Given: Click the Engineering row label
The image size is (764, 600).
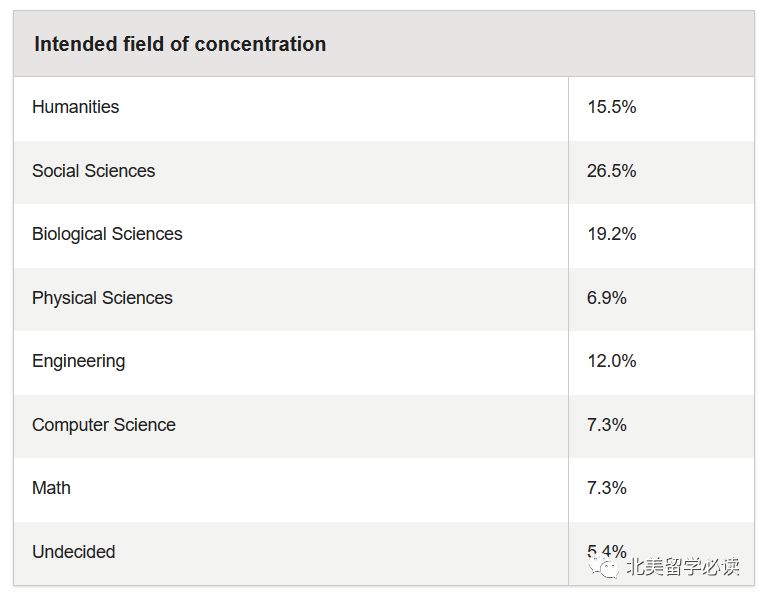Looking at the screenshot, I should [78, 361].
